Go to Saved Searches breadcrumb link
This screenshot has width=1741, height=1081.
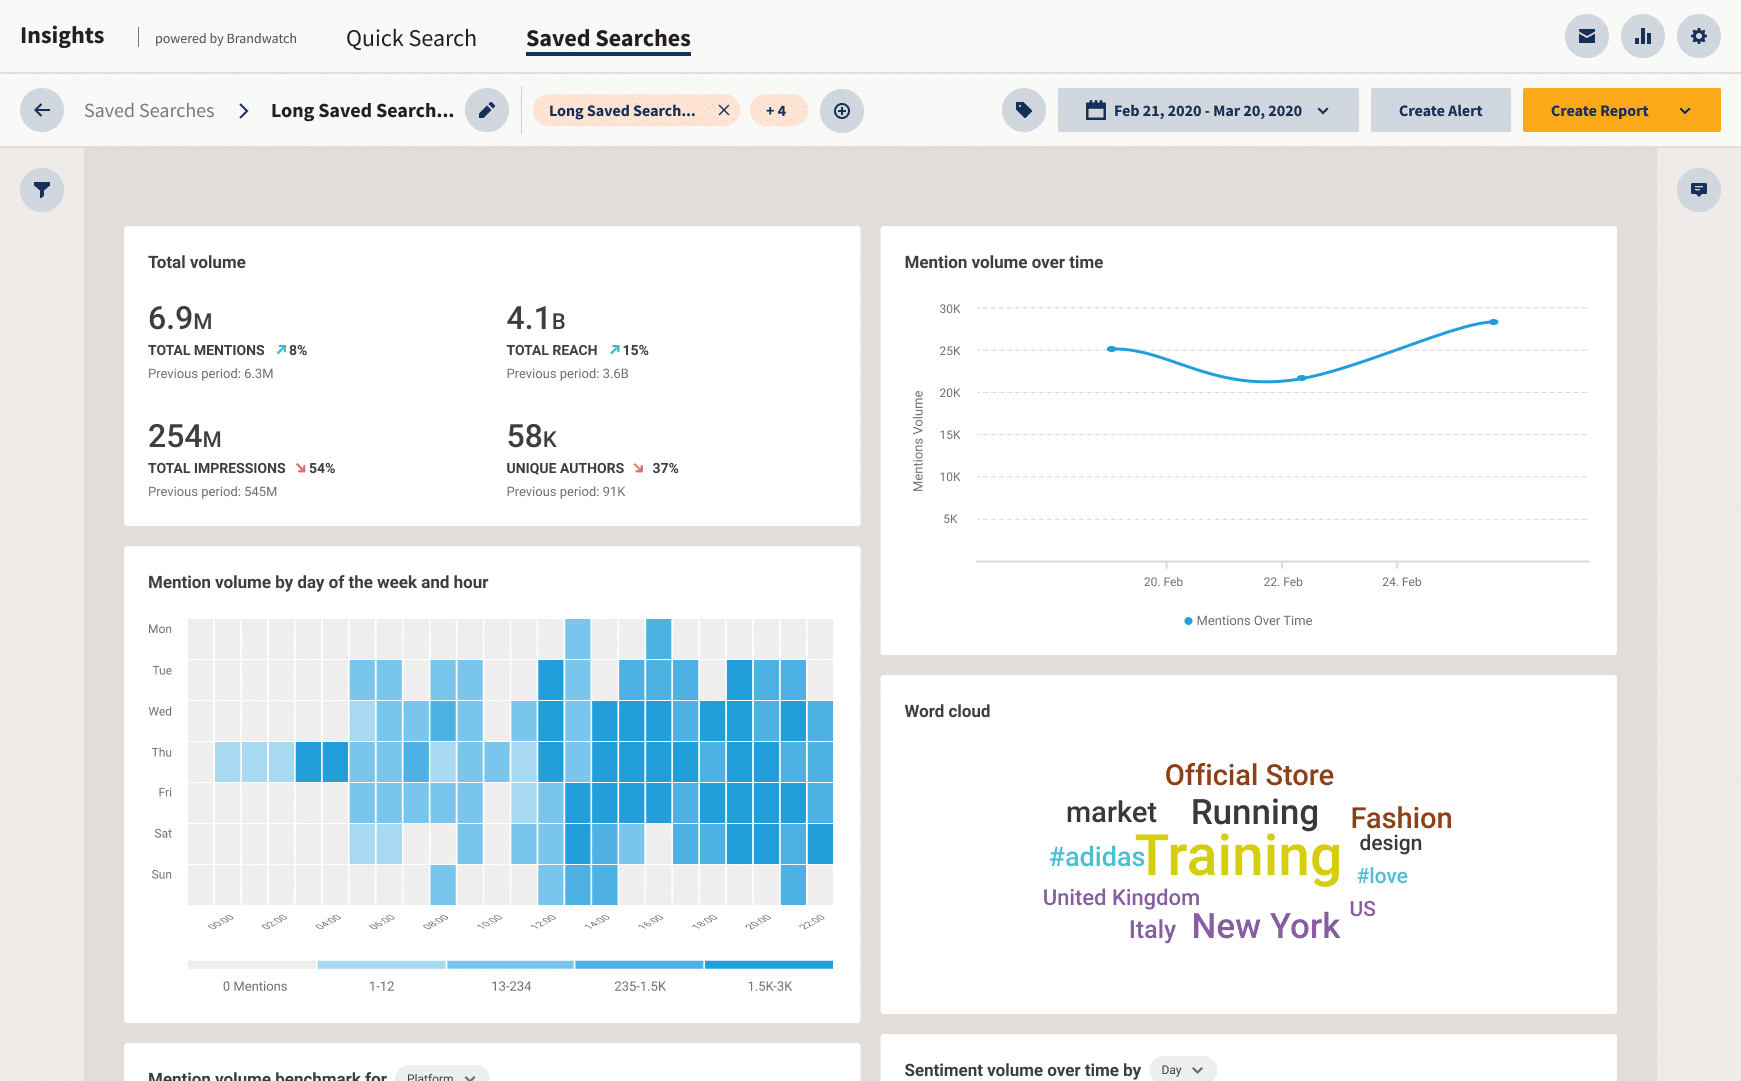coord(149,111)
